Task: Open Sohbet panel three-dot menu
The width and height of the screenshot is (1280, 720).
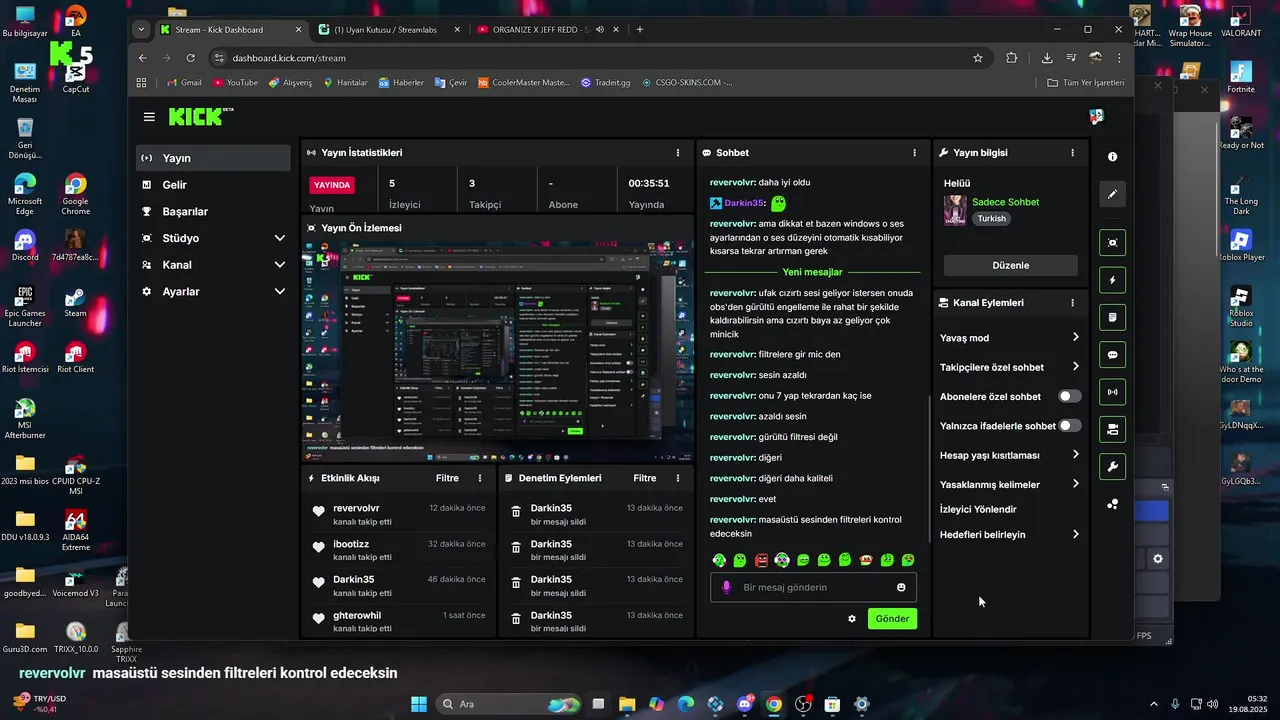Action: (x=914, y=153)
